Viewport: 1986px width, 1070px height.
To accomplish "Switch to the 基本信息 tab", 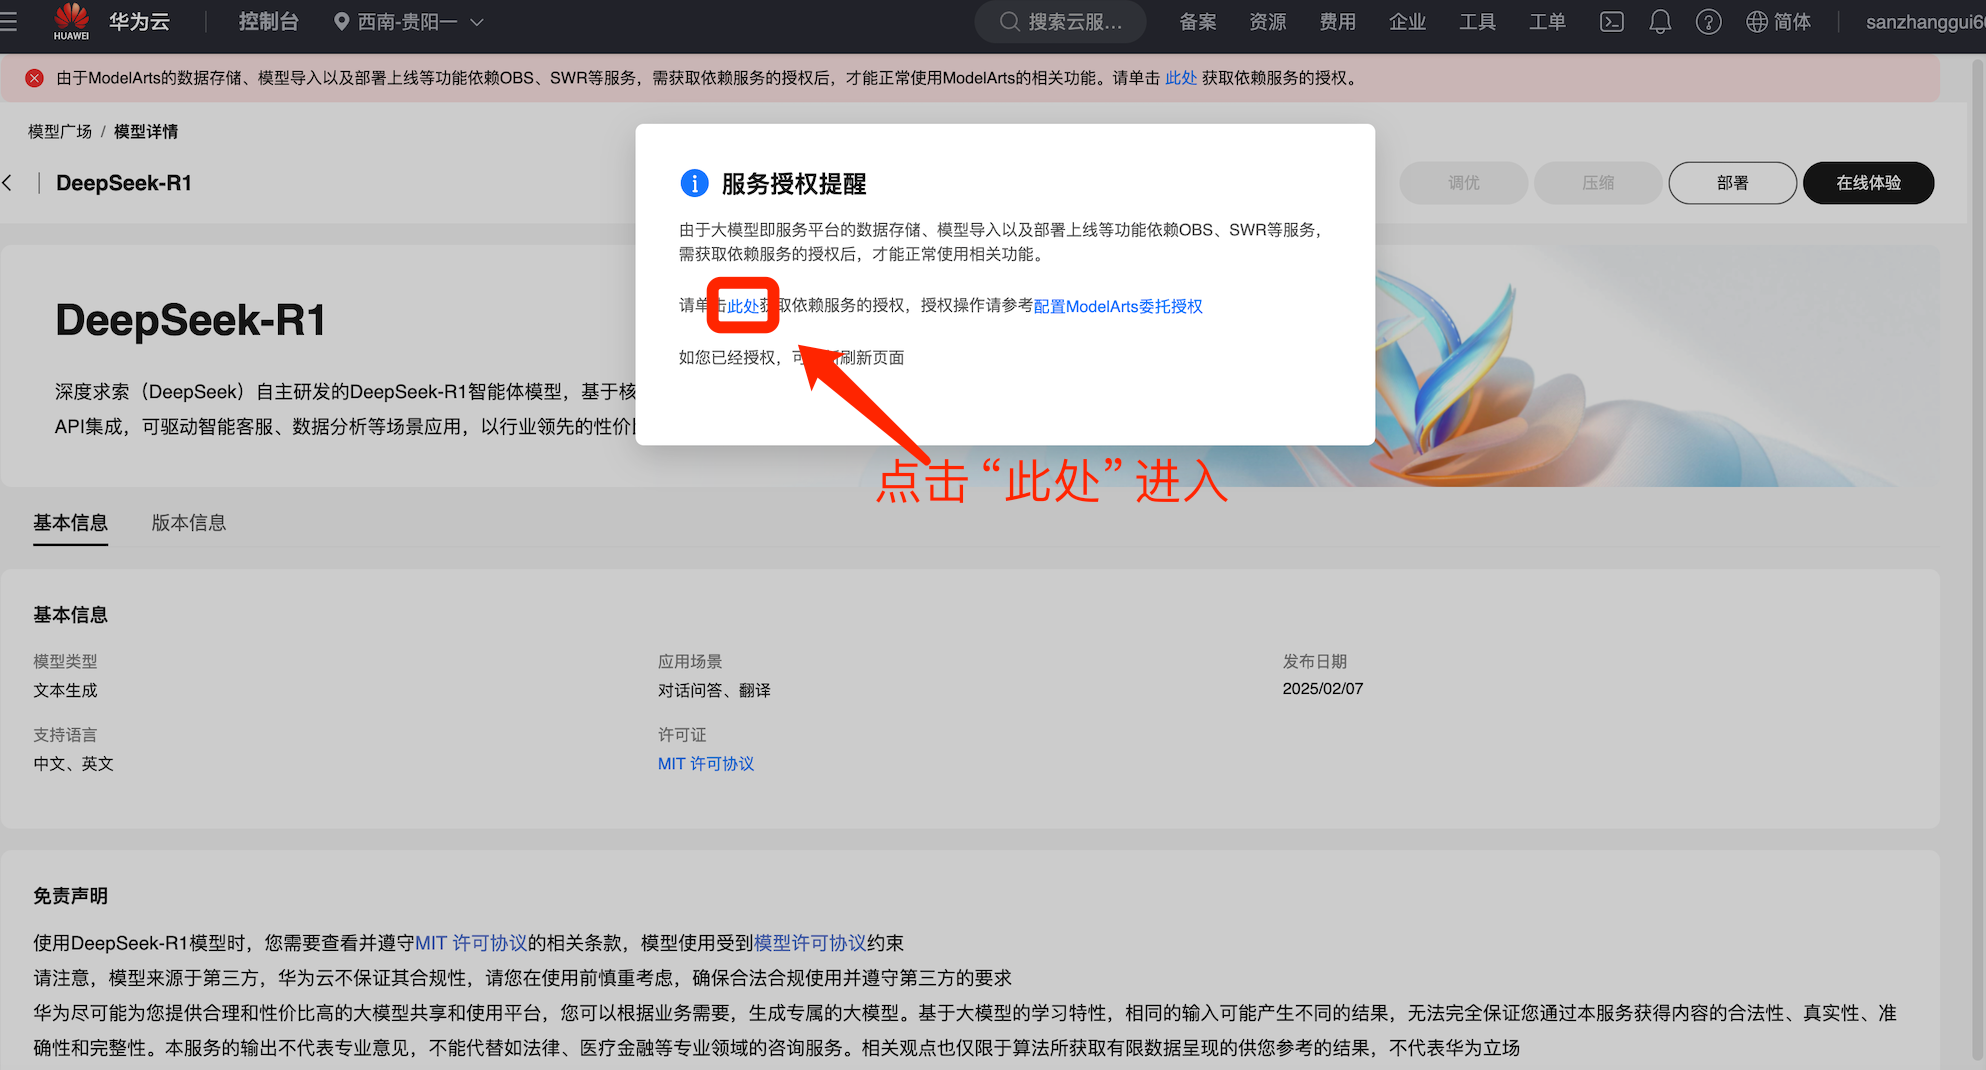I will click(70, 523).
